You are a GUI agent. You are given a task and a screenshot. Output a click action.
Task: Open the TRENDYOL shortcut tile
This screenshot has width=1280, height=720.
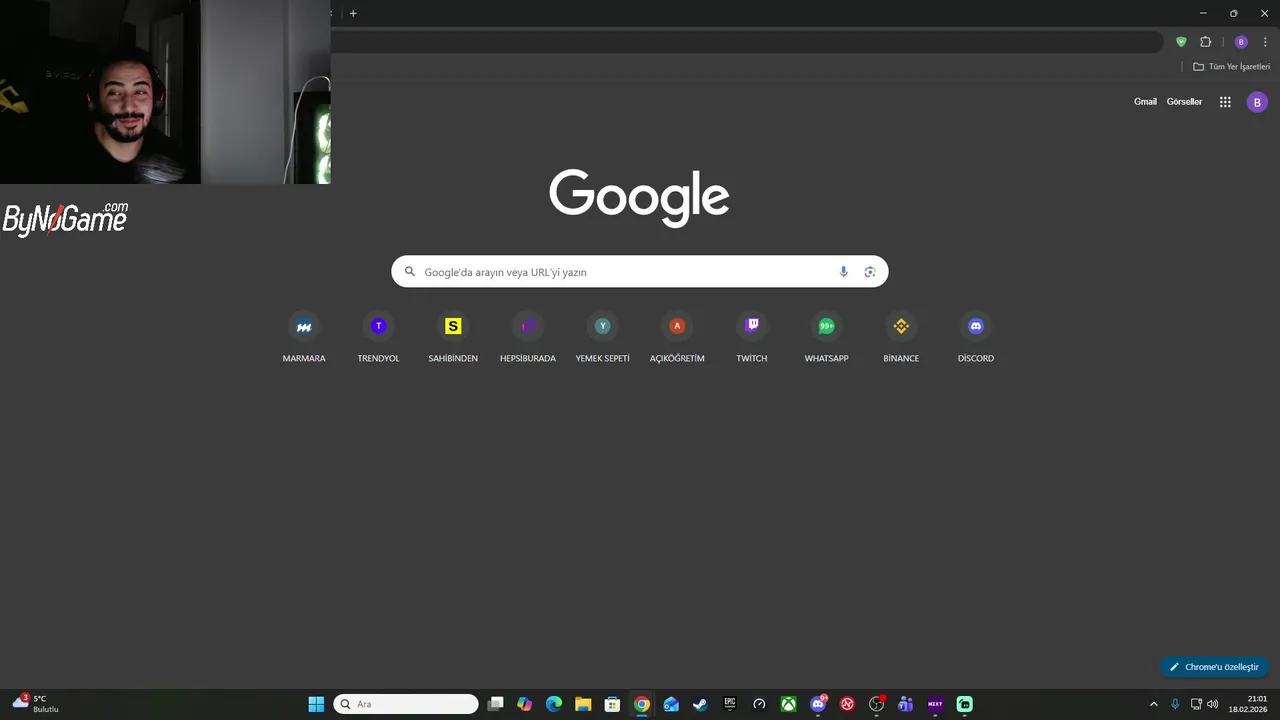(378, 338)
